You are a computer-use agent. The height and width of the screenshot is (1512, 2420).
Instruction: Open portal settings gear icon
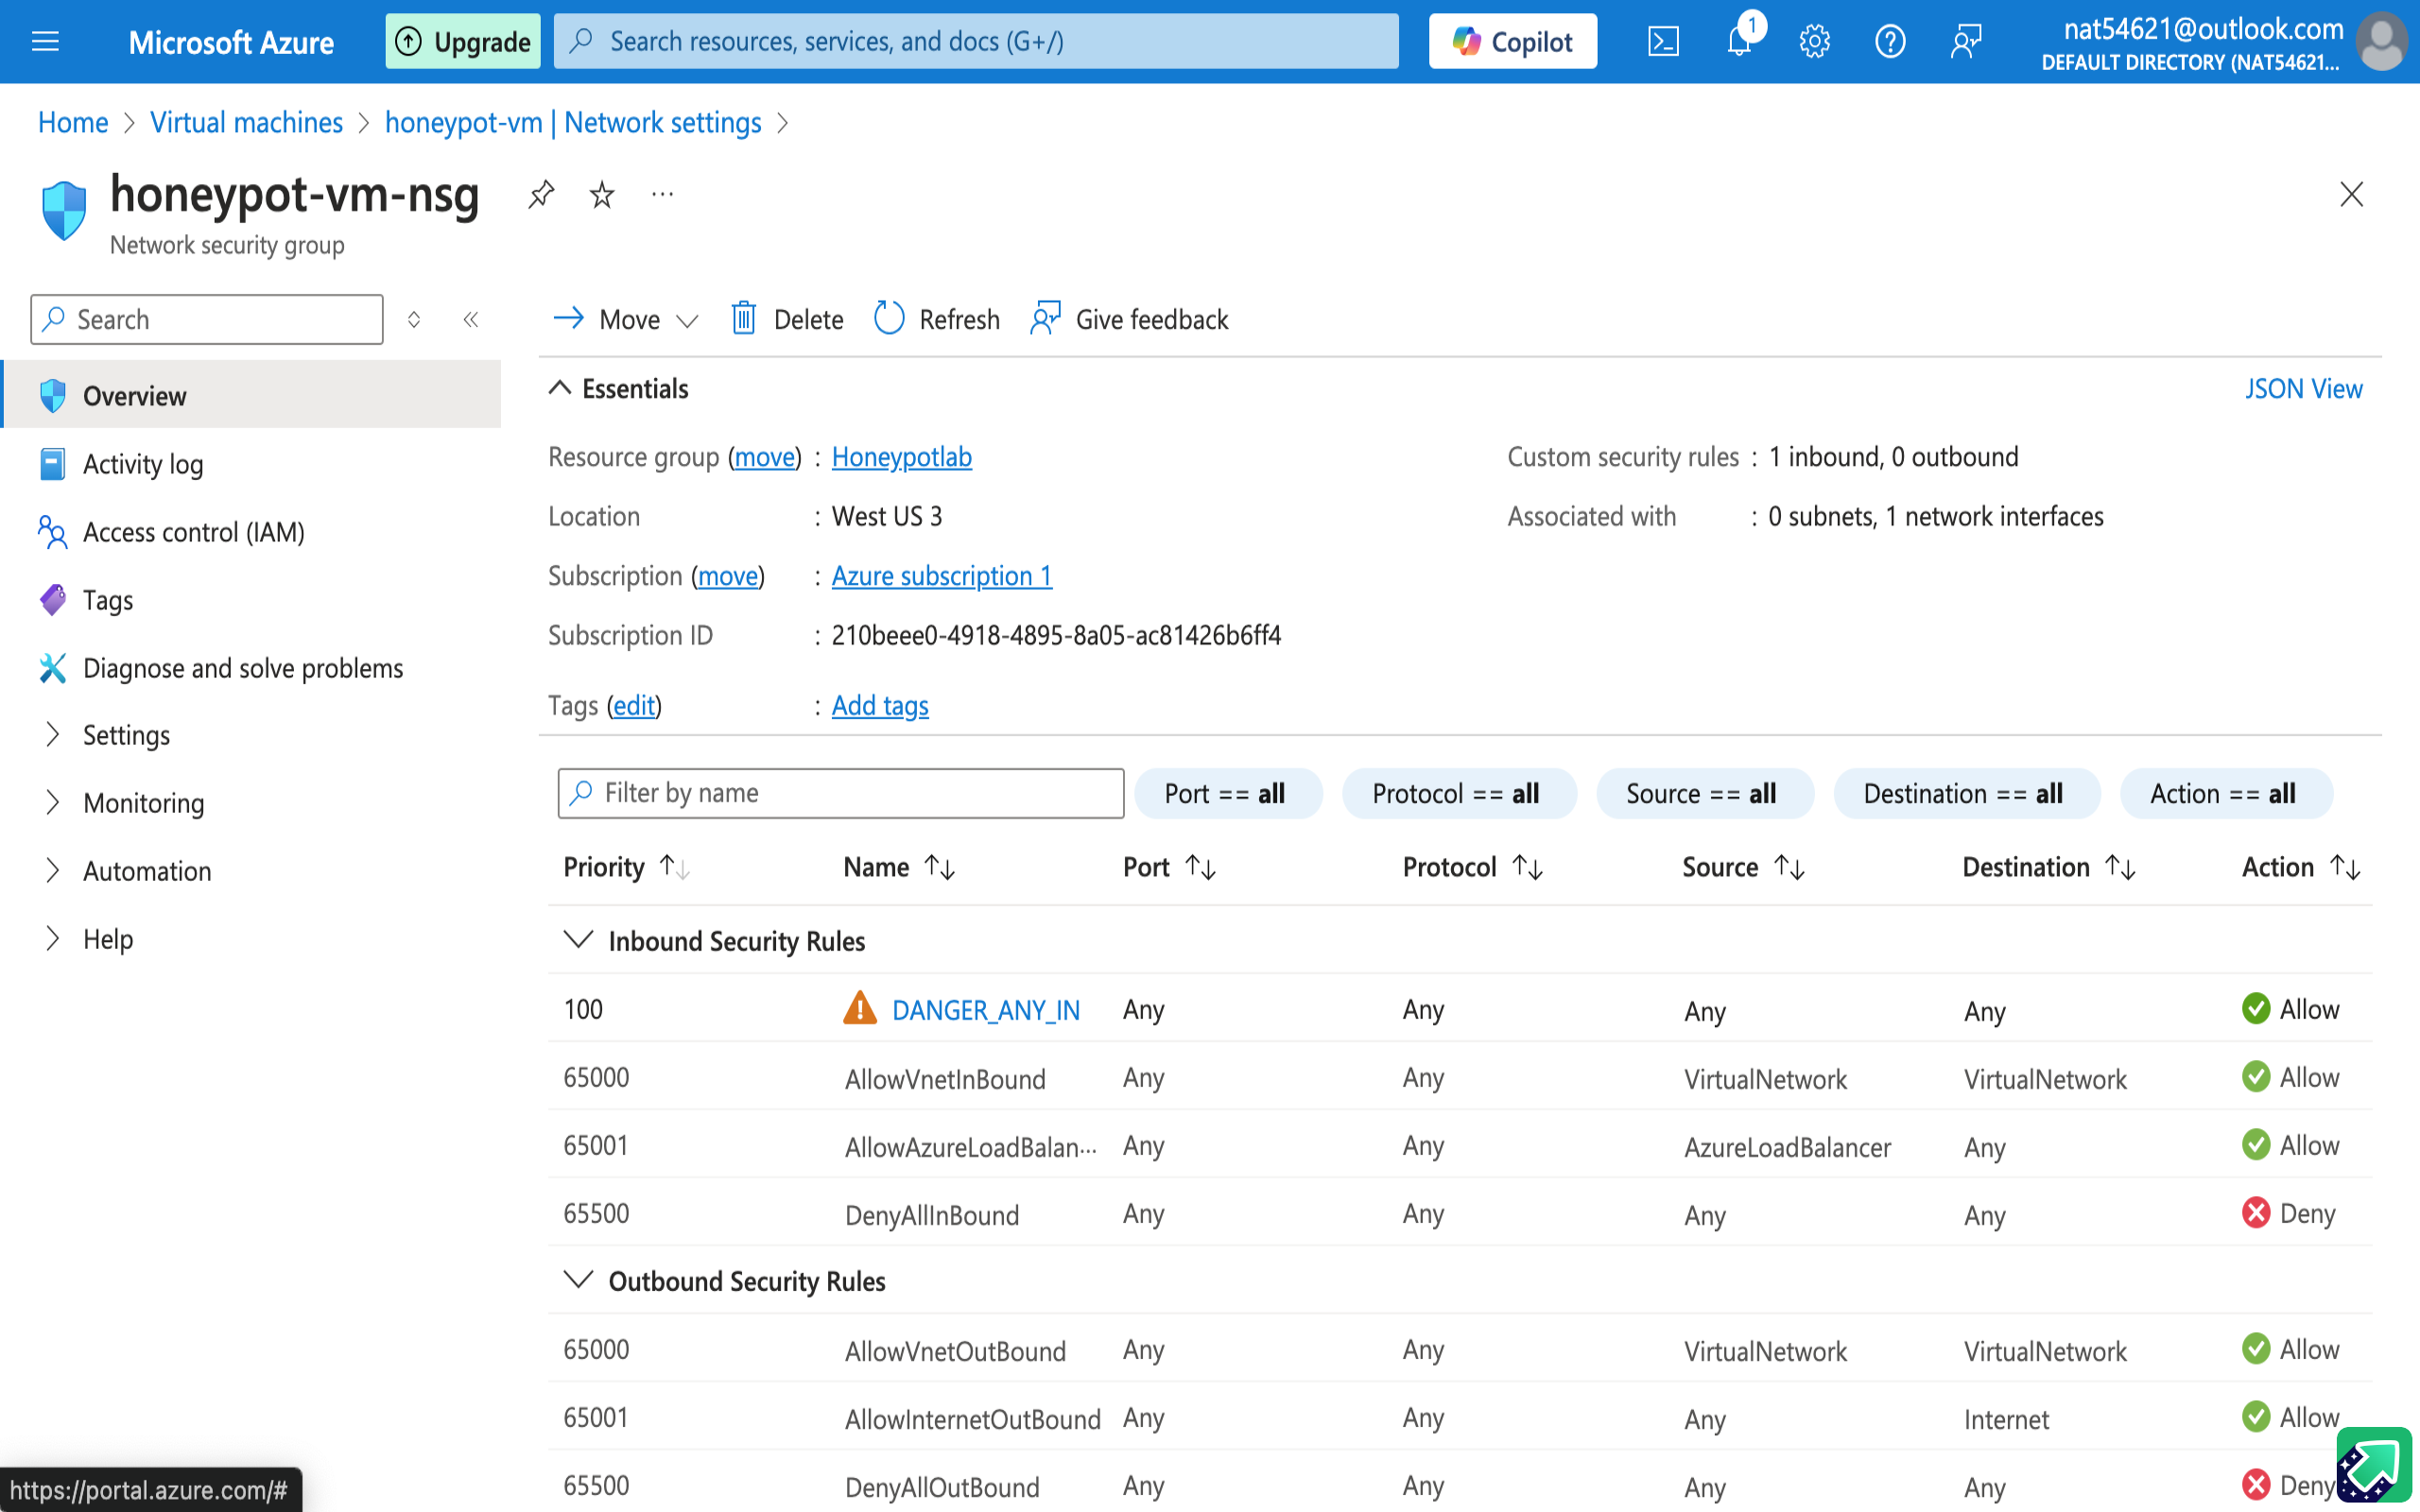tap(1814, 41)
